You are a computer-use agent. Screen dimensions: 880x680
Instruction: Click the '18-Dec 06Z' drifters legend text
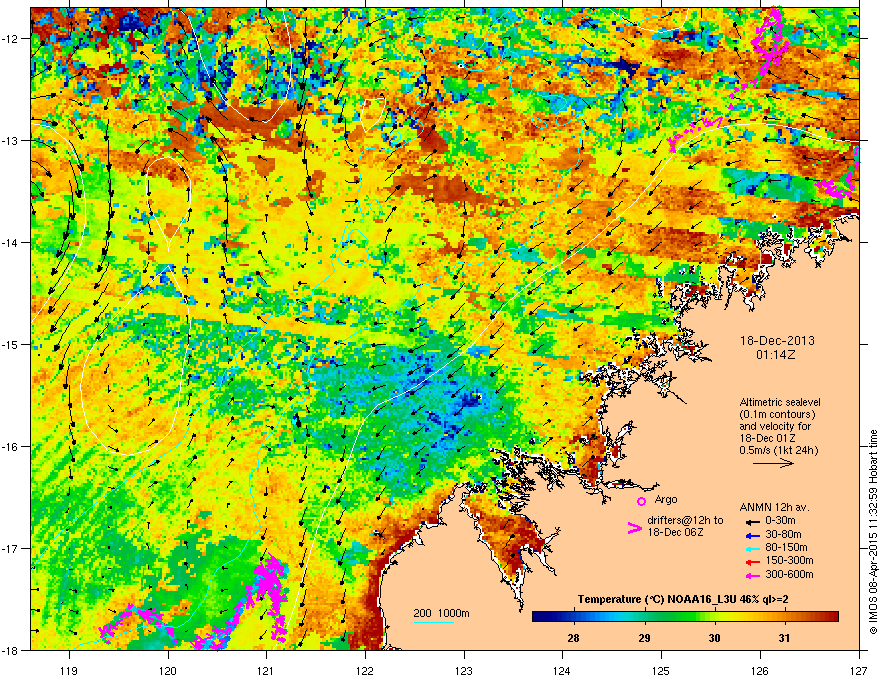(x=675, y=532)
